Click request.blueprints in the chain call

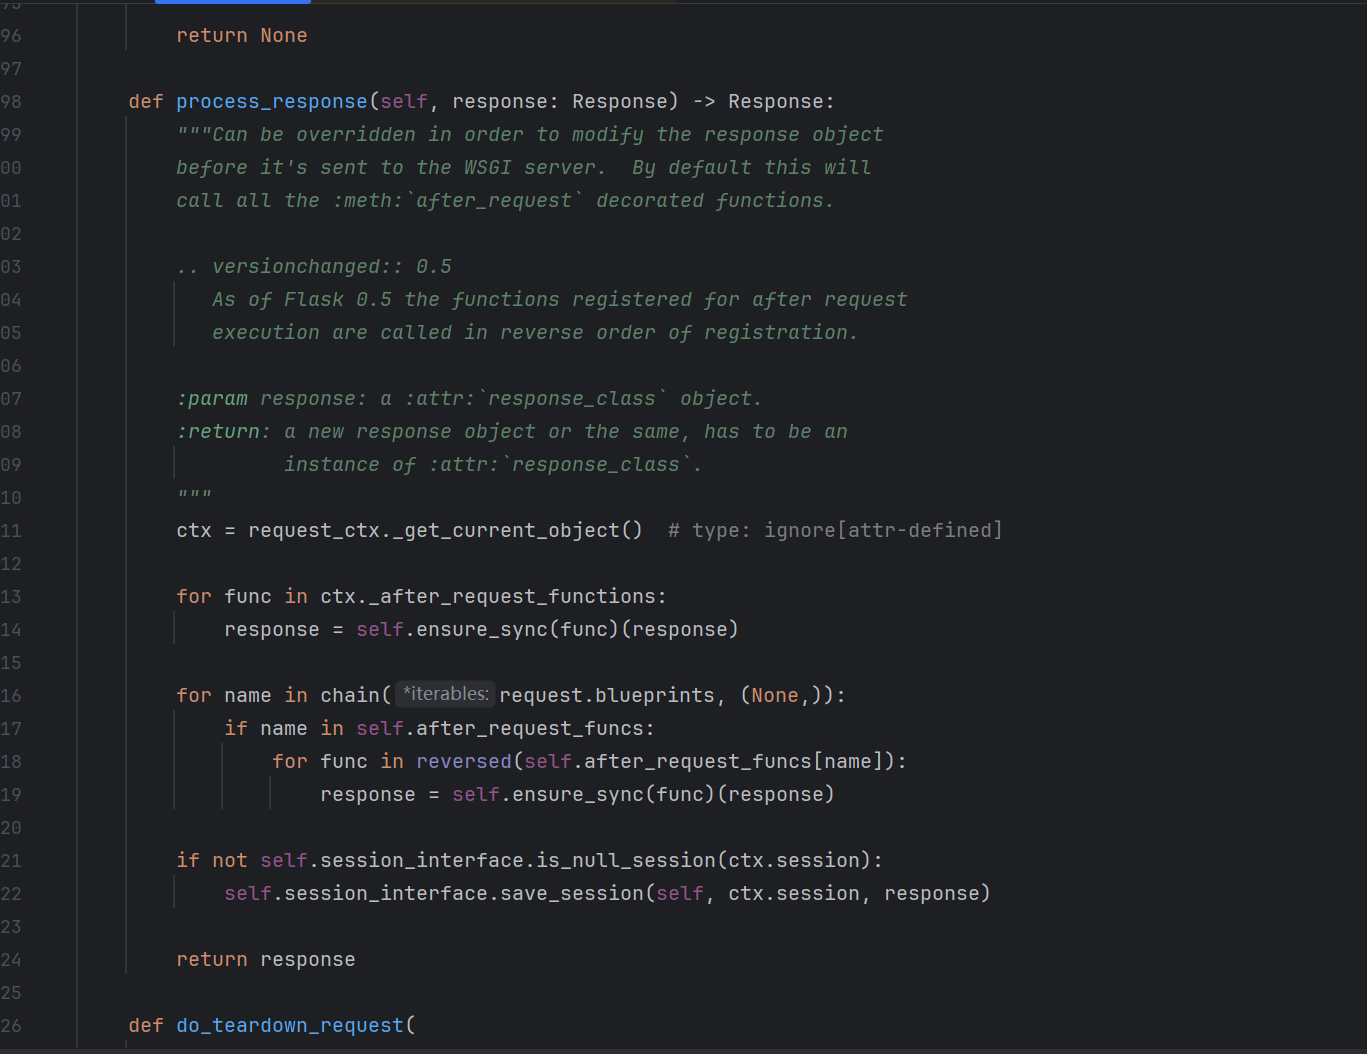607,696
